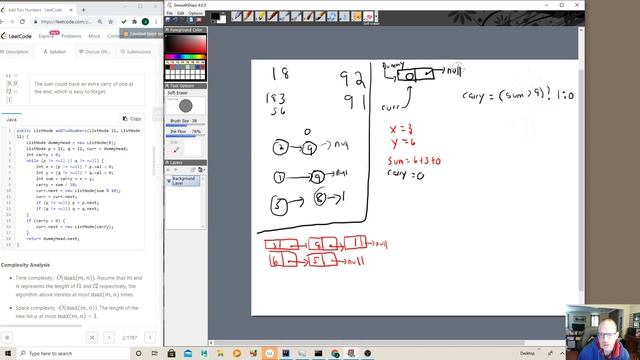640x360 pixels.
Task: Select the yellow Highlighter marker tool
Action: coord(260,16)
